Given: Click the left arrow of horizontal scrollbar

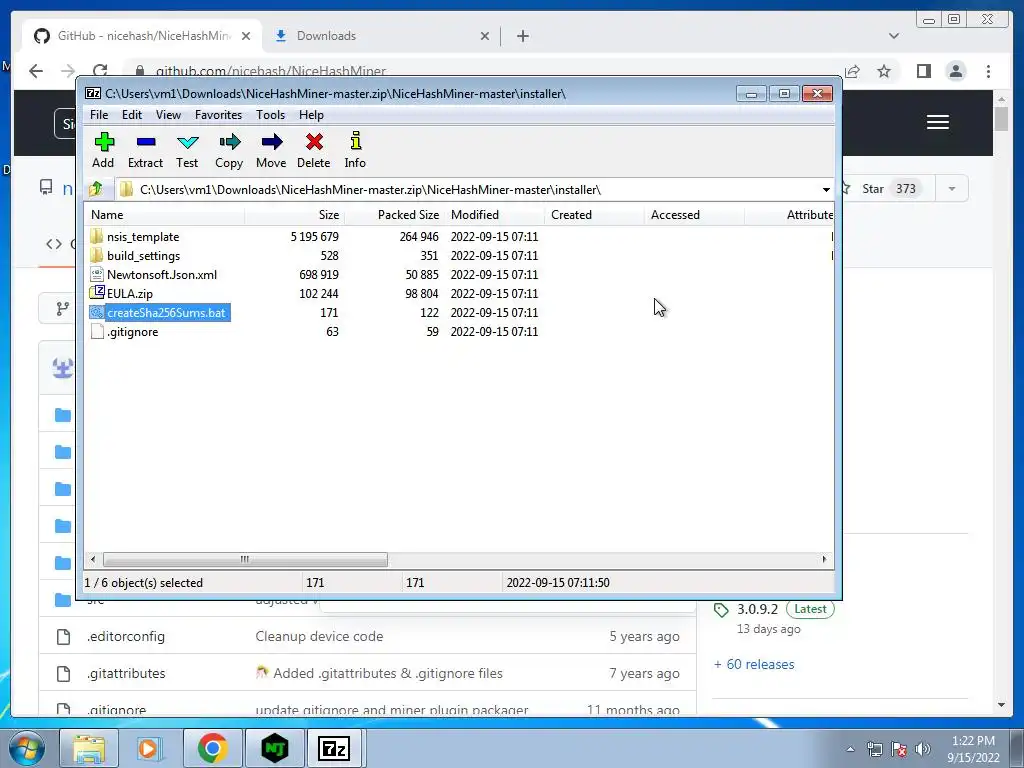Looking at the screenshot, I should coord(93,560).
